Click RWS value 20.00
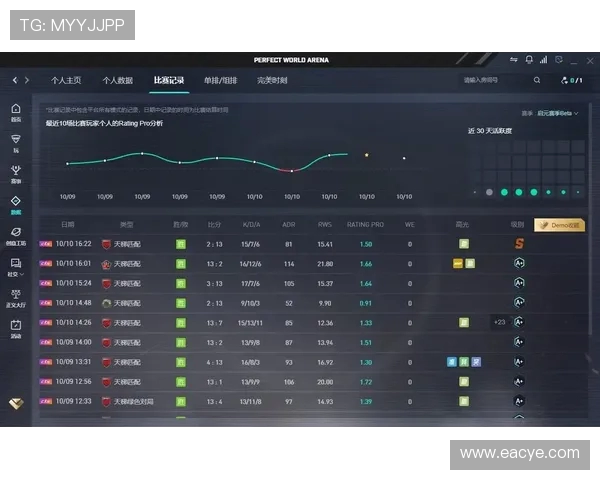Screen dimensions: 600x480 (325, 382)
